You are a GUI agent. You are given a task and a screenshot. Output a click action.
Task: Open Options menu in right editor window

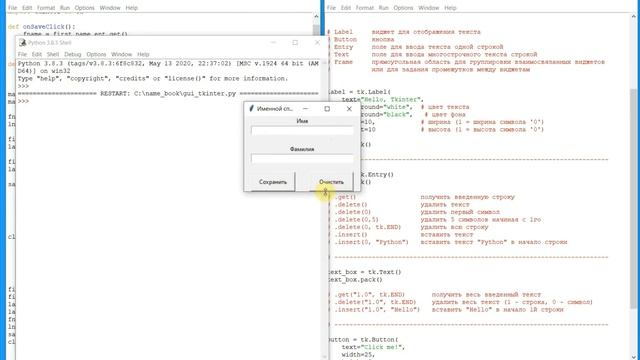click(x=403, y=8)
